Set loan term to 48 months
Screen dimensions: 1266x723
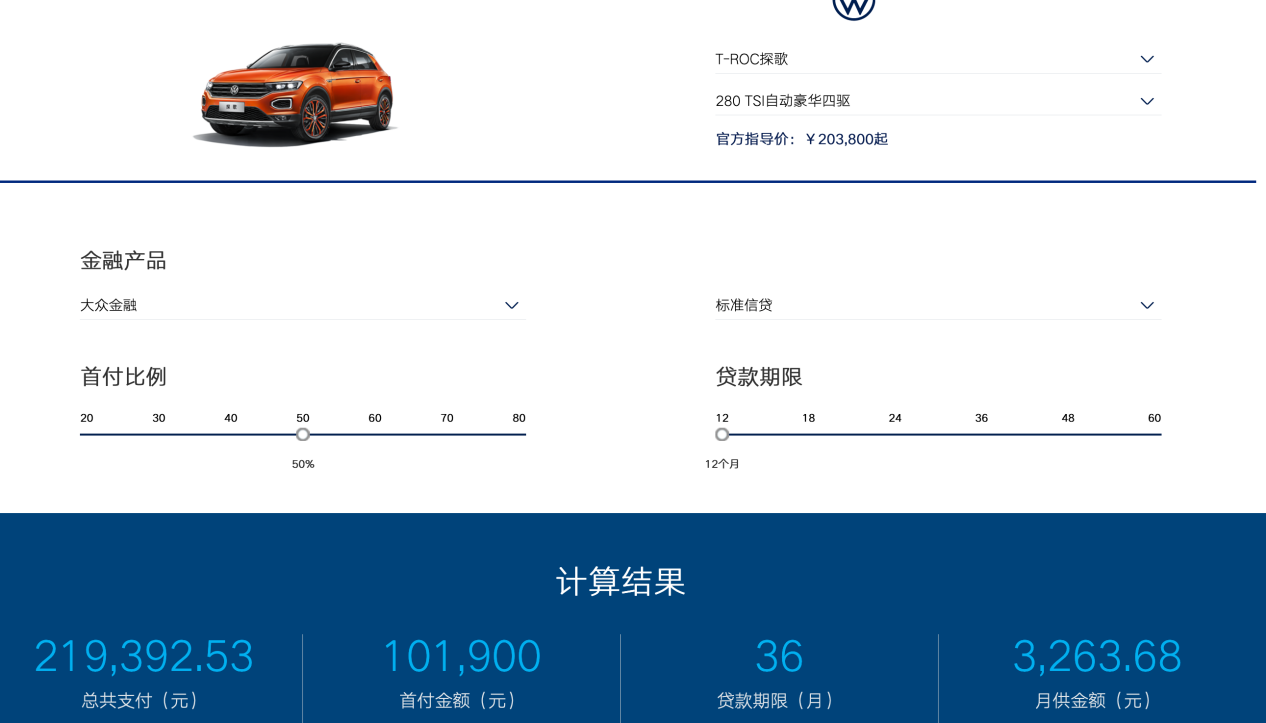click(1068, 418)
